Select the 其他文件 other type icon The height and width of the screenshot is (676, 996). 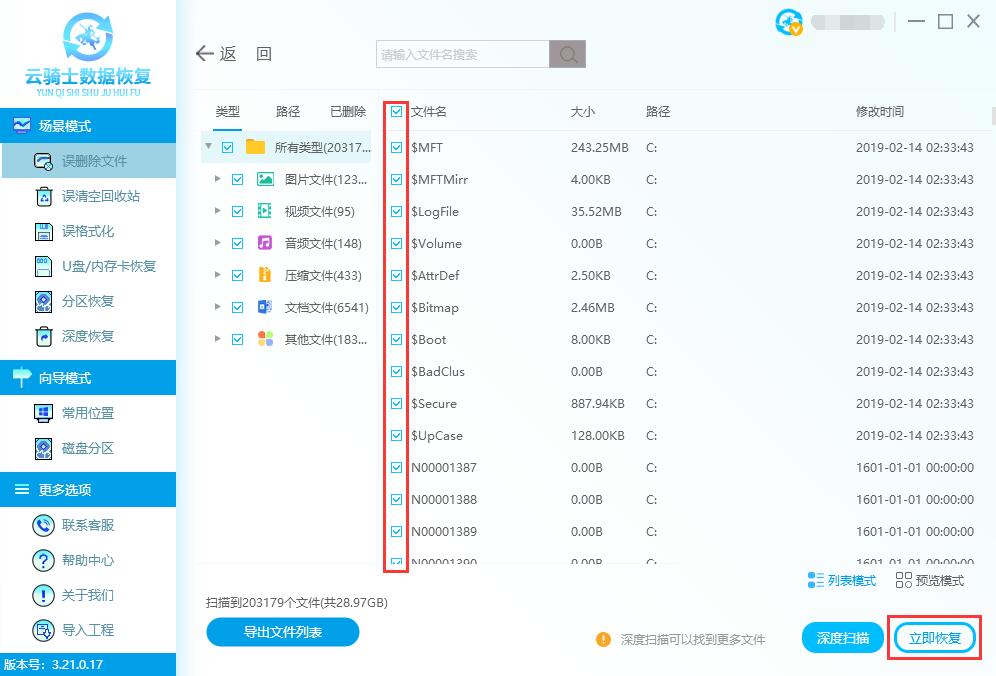click(265, 339)
